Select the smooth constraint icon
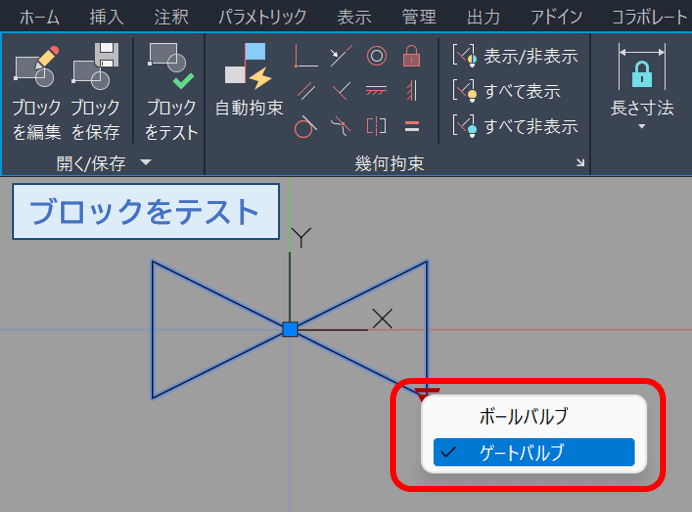The height and width of the screenshot is (512, 692). point(341,127)
